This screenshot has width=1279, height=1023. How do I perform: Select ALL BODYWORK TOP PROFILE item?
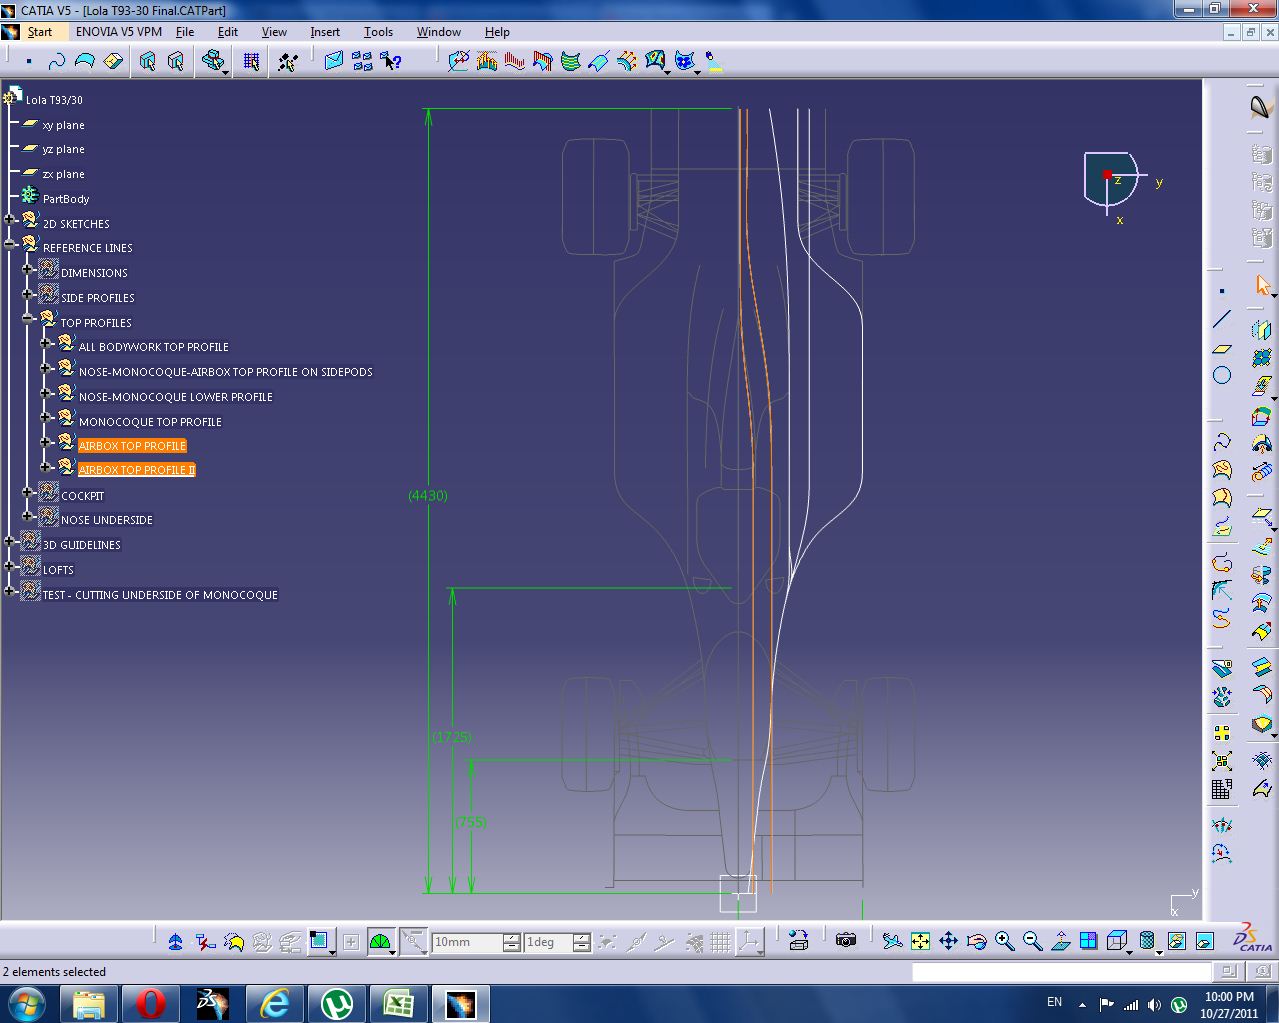[x=153, y=347]
